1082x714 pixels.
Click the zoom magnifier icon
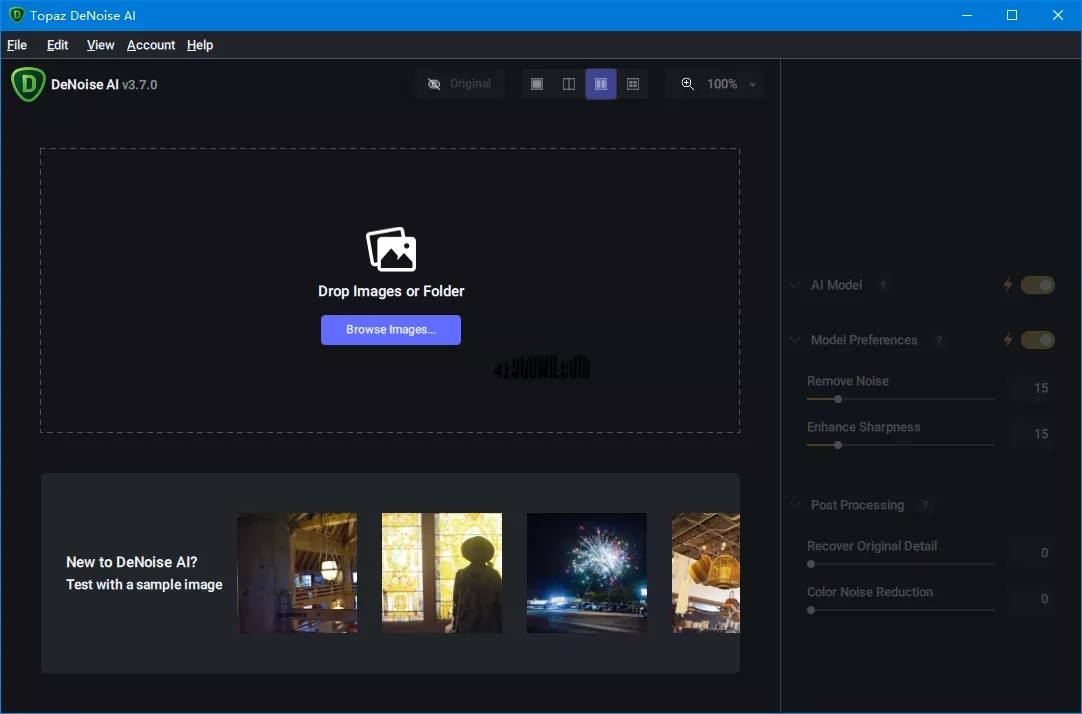click(x=688, y=84)
